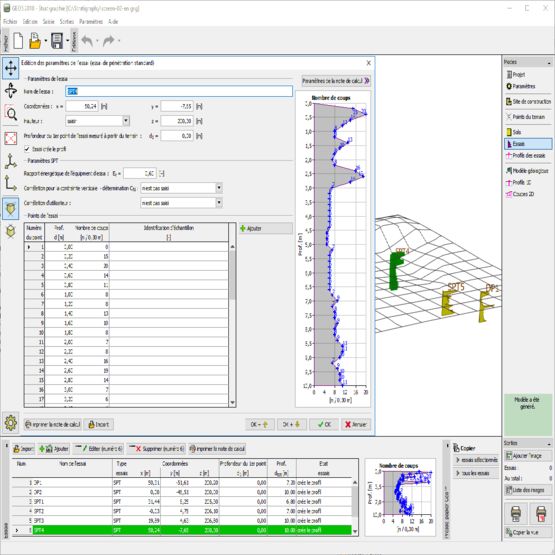Click the test points table vertical scrollbar
The image size is (555, 555).
click(232, 324)
